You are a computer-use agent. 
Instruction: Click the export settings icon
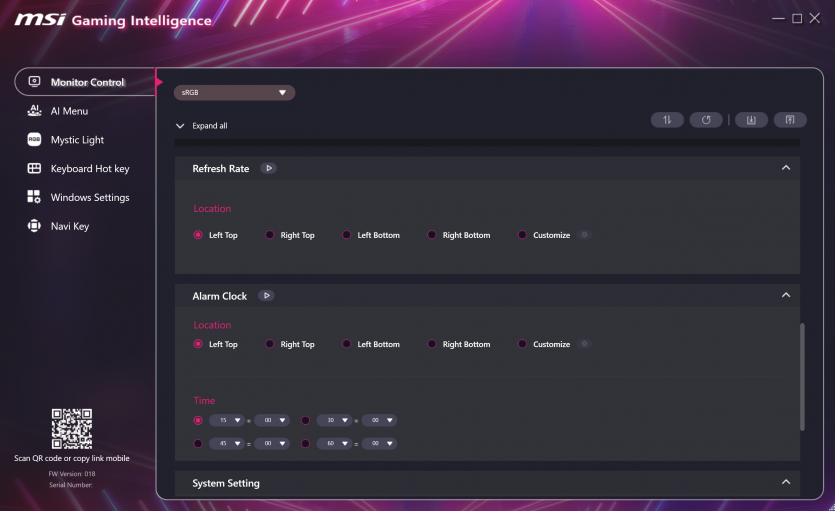[x=789, y=120]
